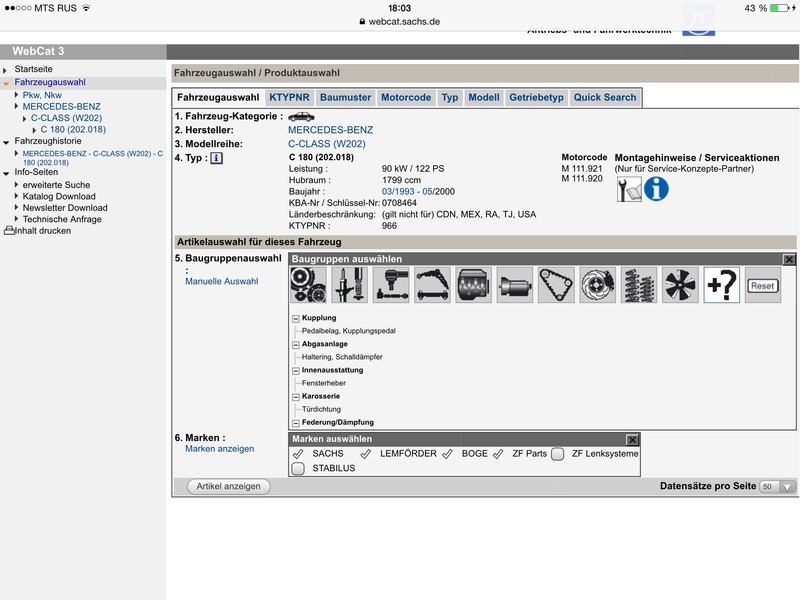Uncheck the ZF Parts brand checkbox
This screenshot has width=800, height=600.
pyautogui.click(x=498, y=454)
